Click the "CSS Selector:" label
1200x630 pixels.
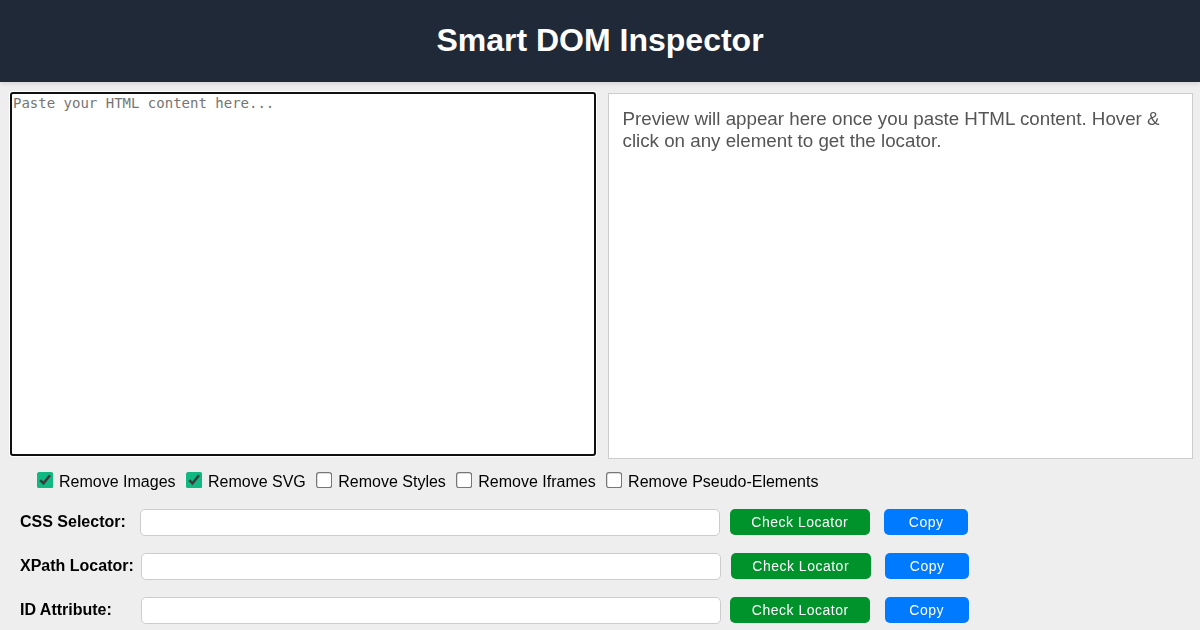[73, 522]
